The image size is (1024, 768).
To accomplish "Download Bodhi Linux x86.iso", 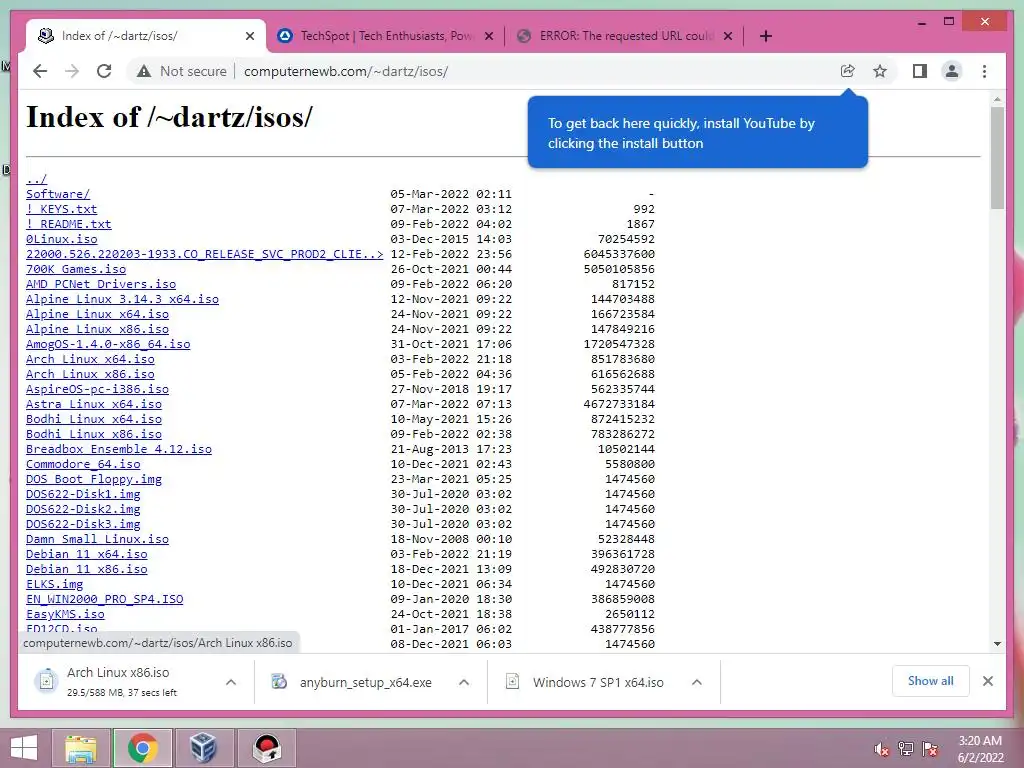I will (x=93, y=434).
